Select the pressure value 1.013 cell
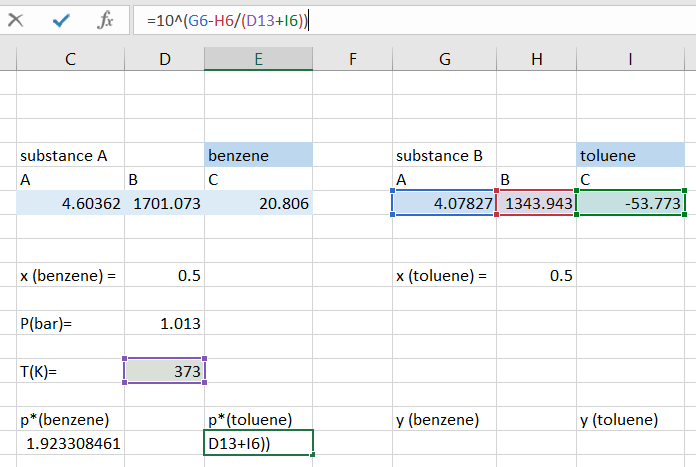The image size is (696, 467). coord(165,323)
